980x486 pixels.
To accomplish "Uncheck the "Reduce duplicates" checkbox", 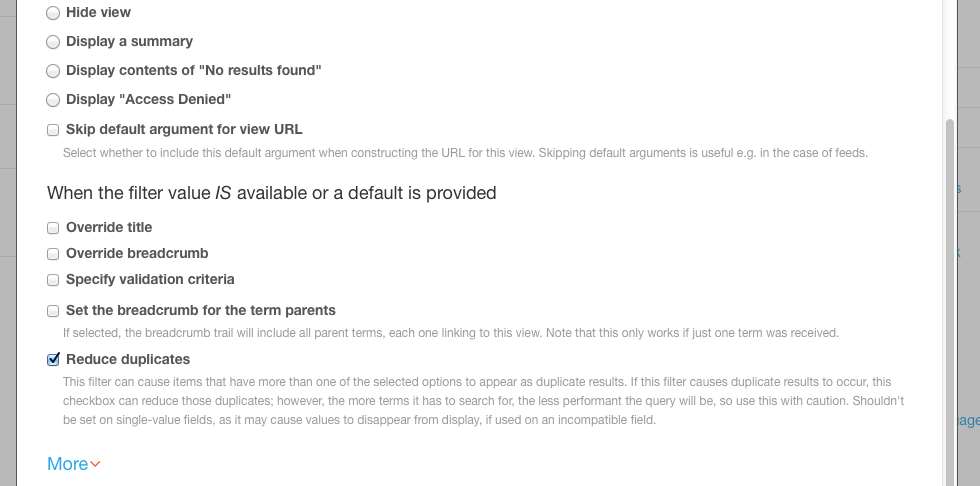I will click(53, 360).
